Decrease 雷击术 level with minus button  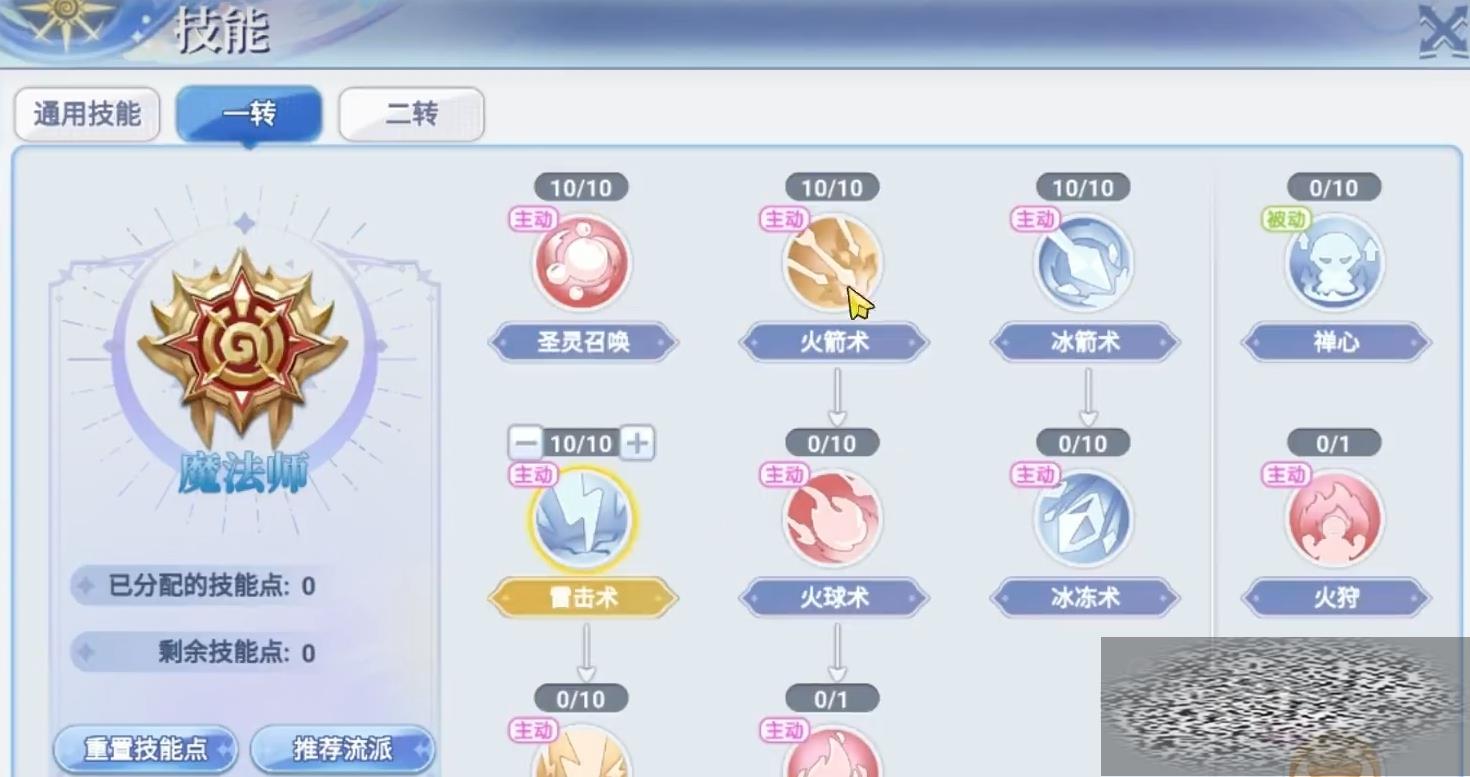click(525, 442)
